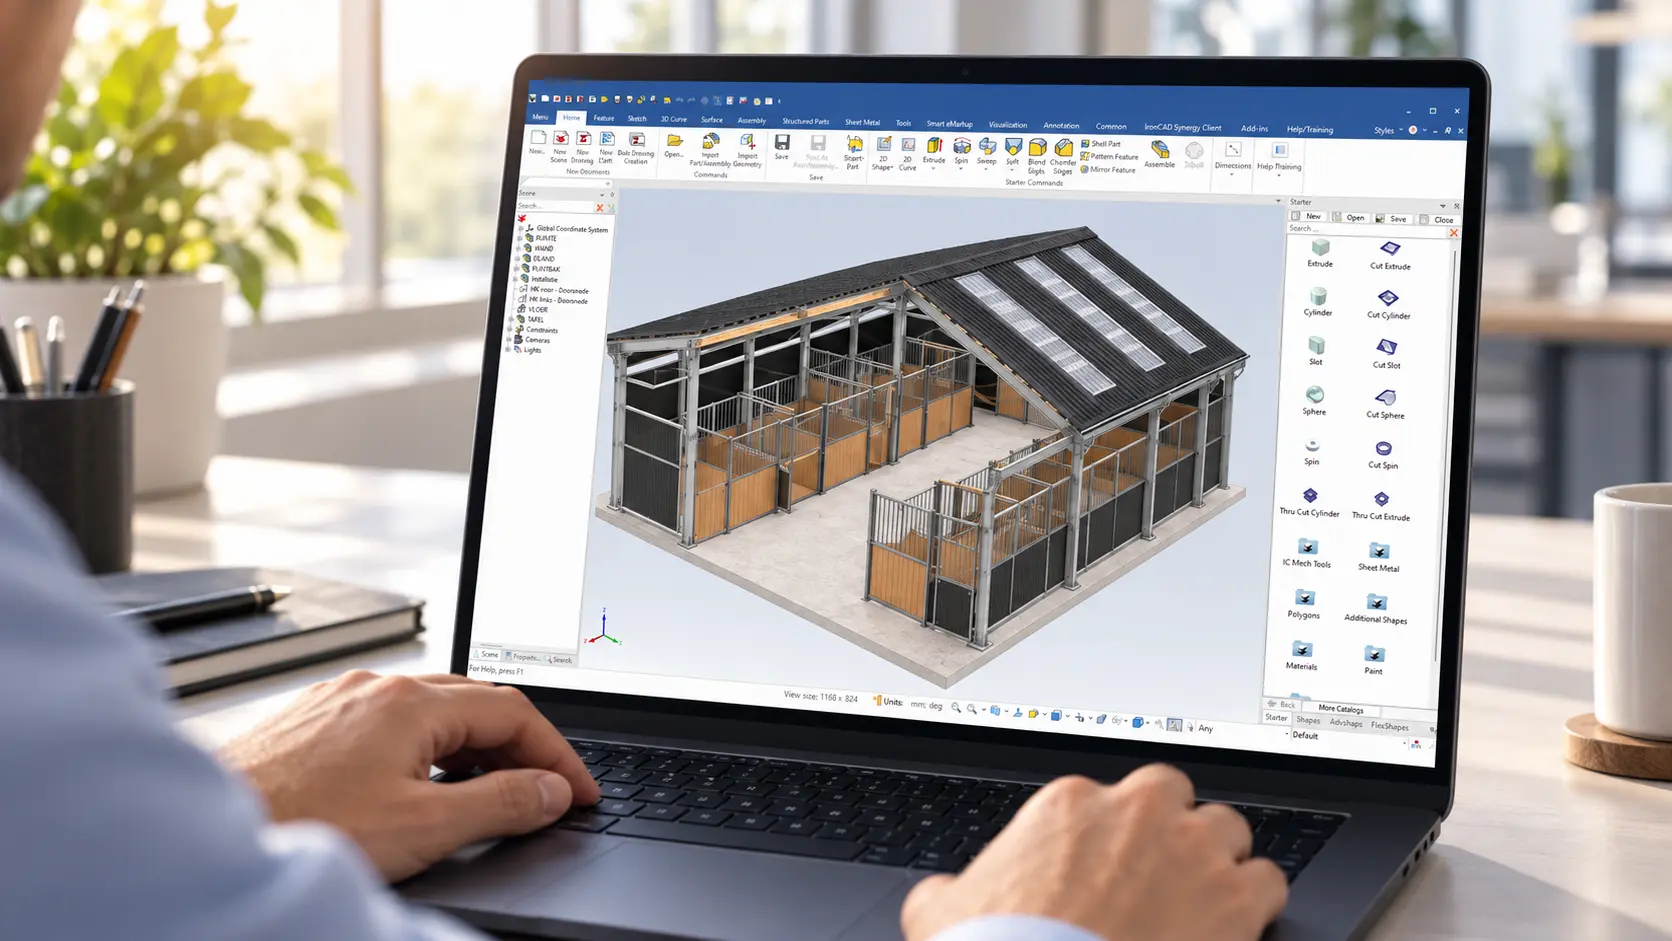
Task: Clear the Scene browser search with red X
Action: (600, 207)
